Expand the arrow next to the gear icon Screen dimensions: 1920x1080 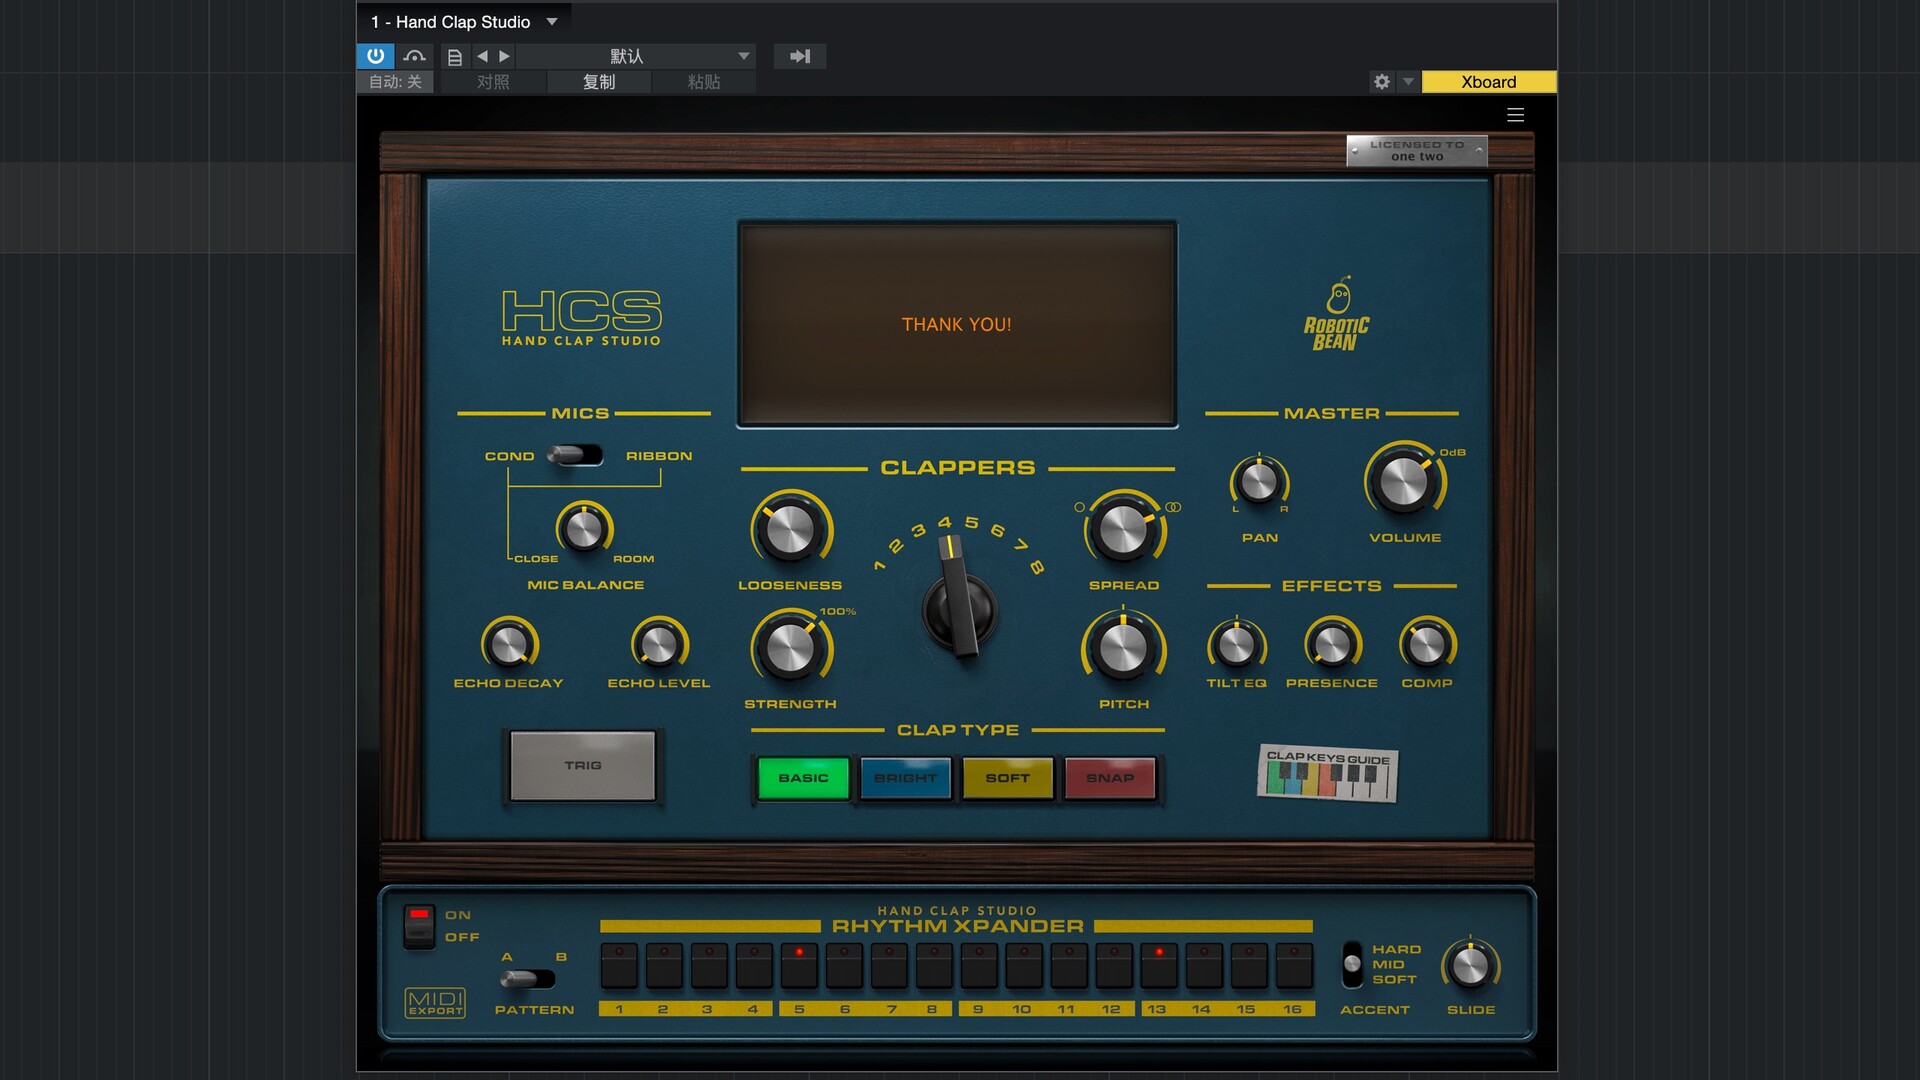coord(1408,82)
